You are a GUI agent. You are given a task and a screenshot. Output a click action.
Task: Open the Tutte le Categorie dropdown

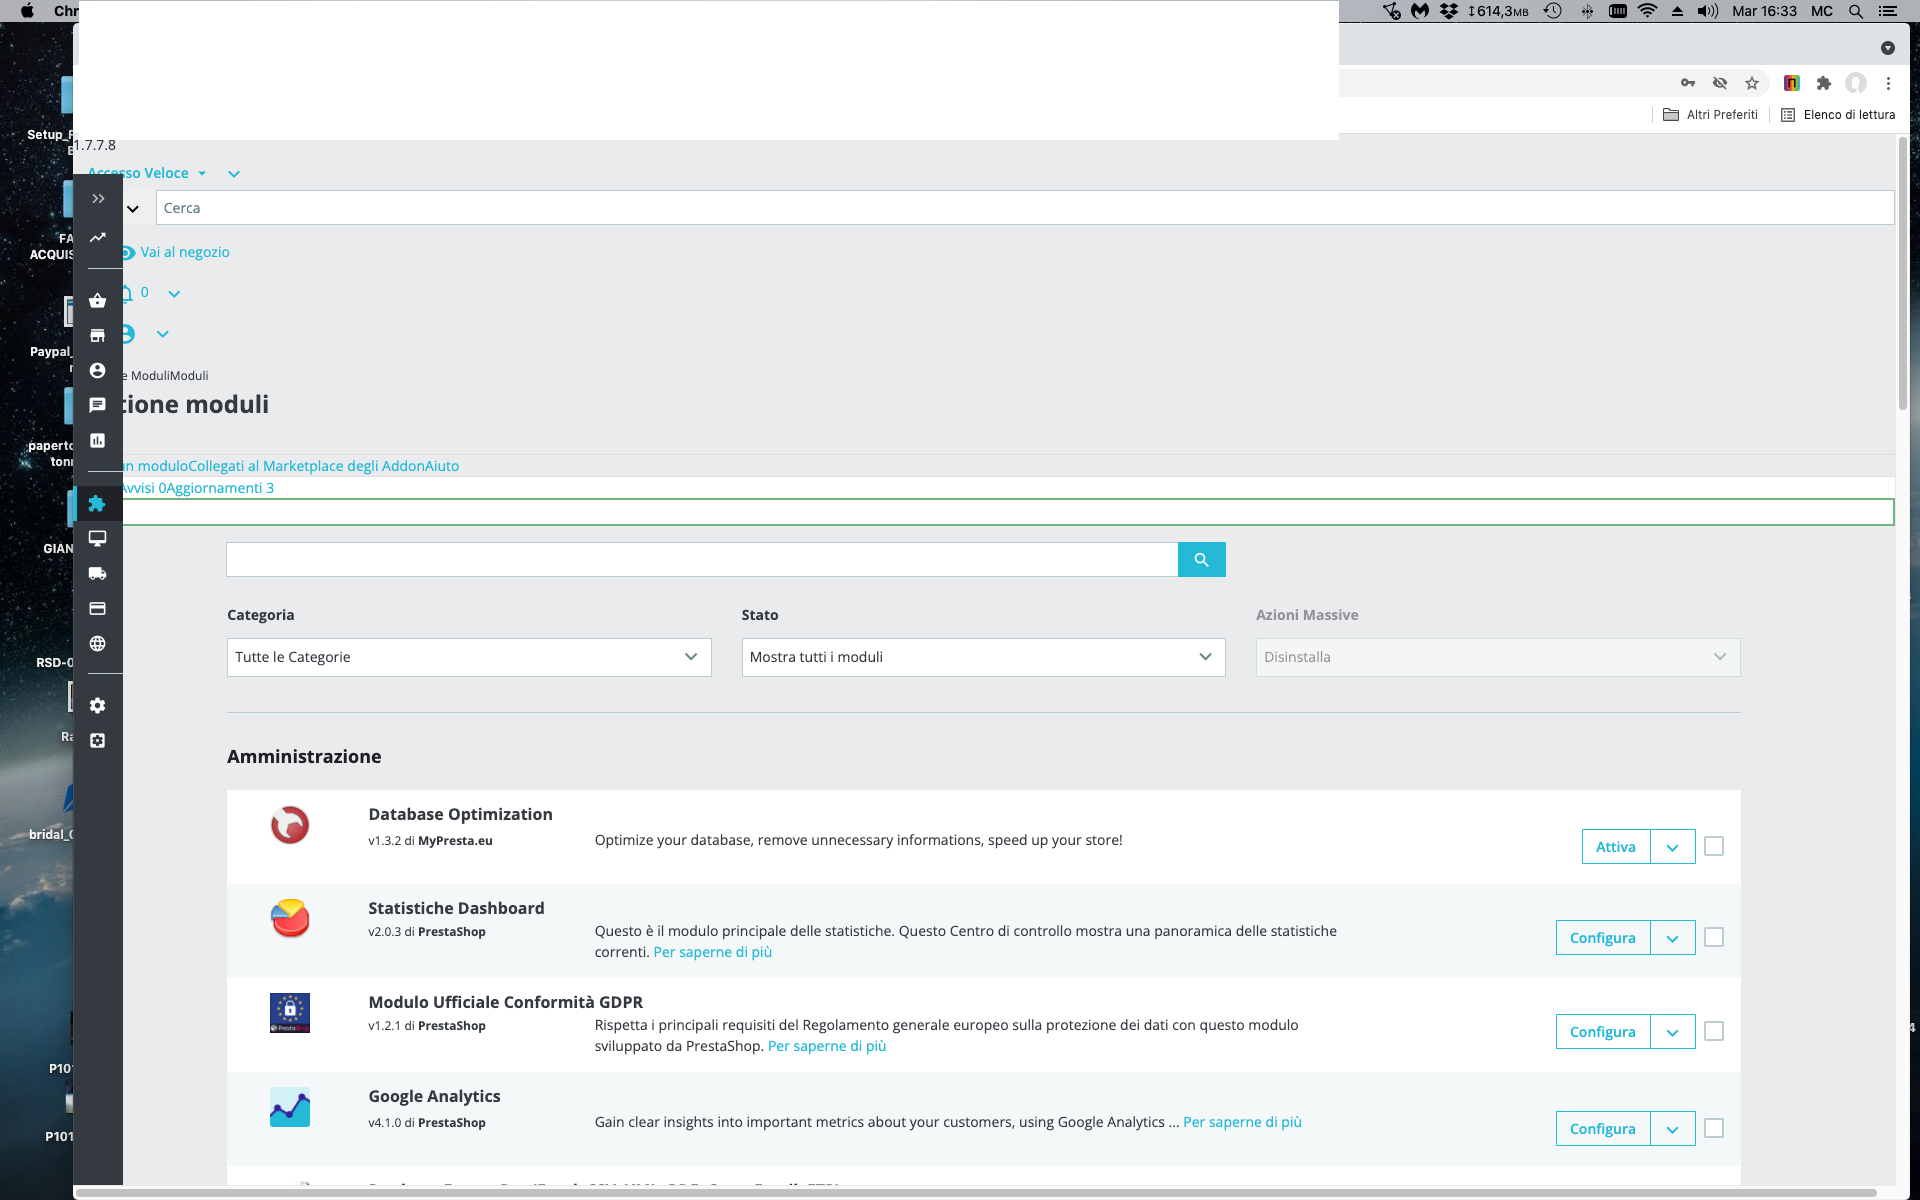[468, 657]
